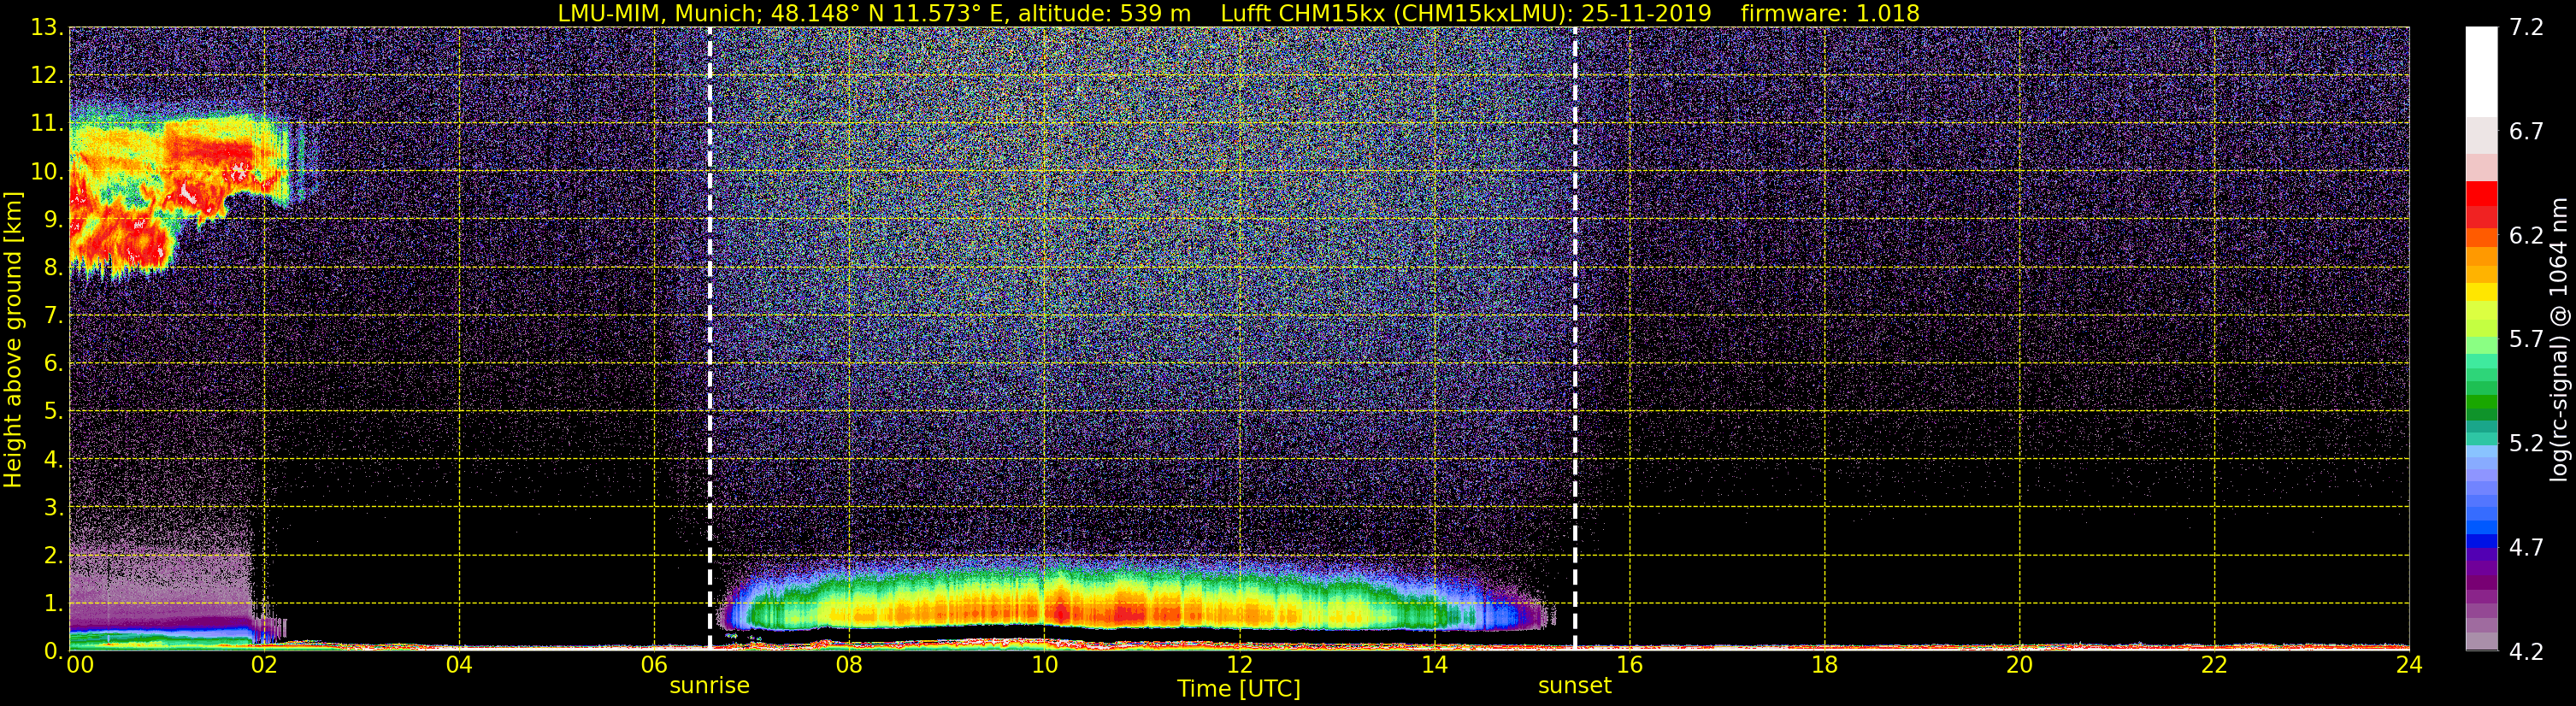
Task: Click the sunrise dashed vertical line
Action: [x=710, y=338]
